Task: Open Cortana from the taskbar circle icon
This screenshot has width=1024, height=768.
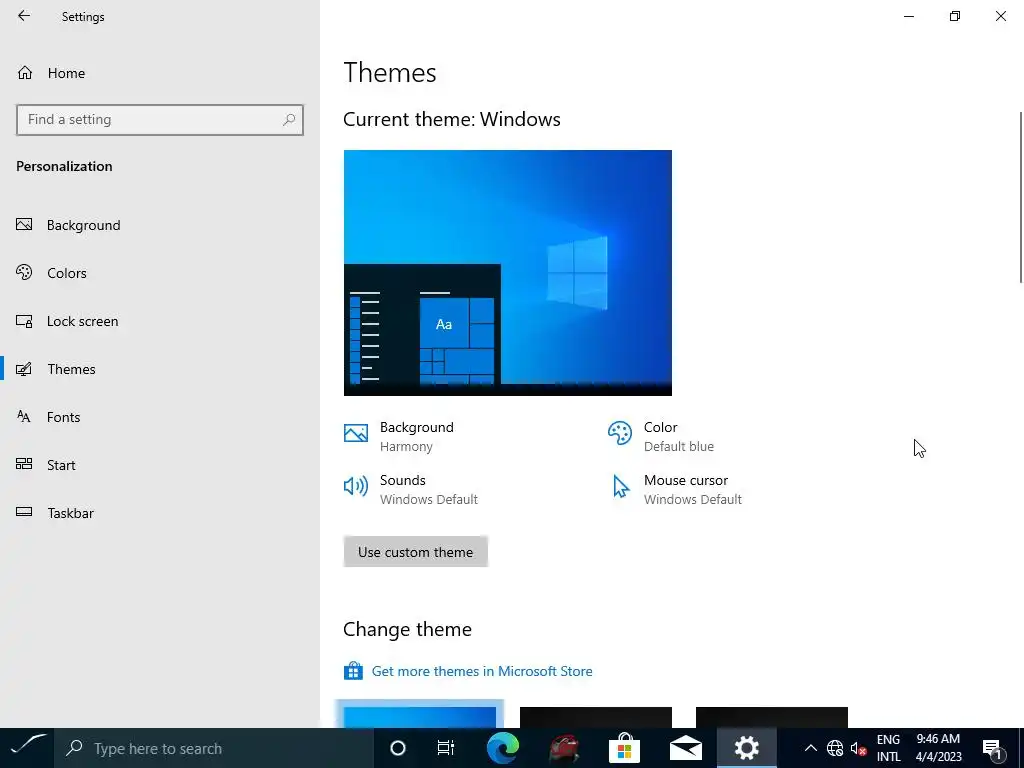Action: [397, 748]
